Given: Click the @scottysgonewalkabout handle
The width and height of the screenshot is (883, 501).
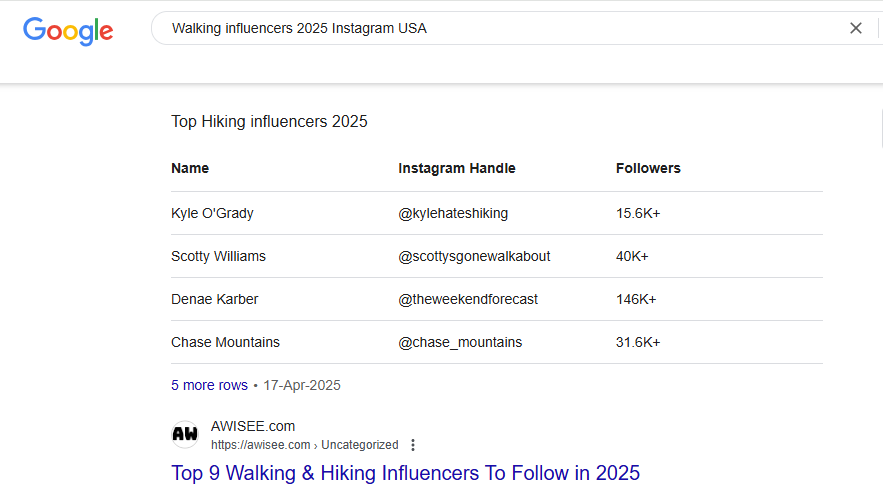Looking at the screenshot, I should click(474, 256).
